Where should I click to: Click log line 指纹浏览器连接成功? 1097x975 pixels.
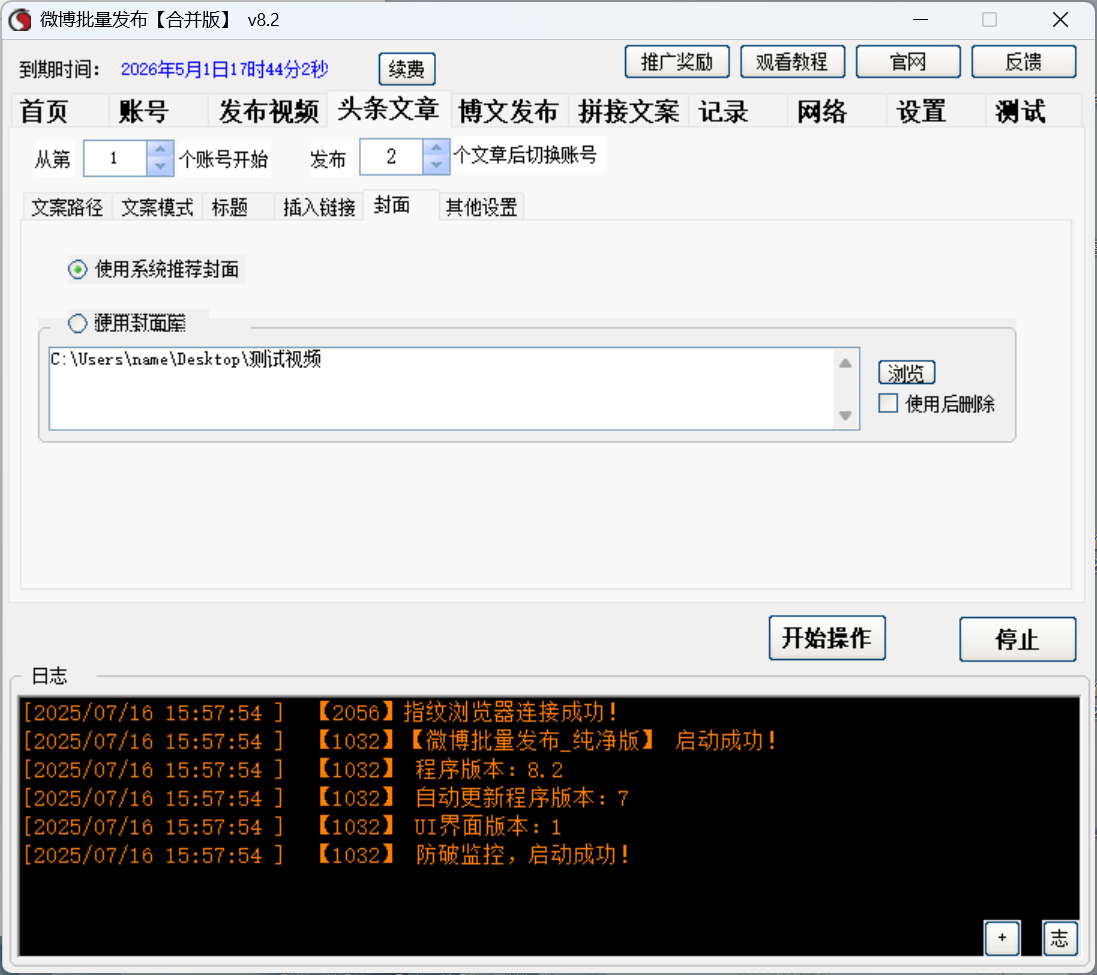pyautogui.click(x=322, y=713)
